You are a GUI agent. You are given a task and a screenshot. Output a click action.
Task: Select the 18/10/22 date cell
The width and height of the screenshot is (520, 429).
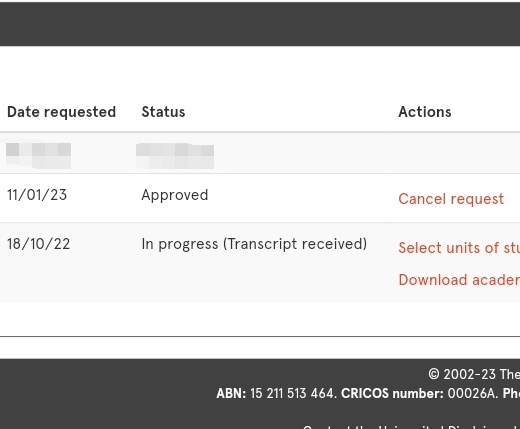39,244
